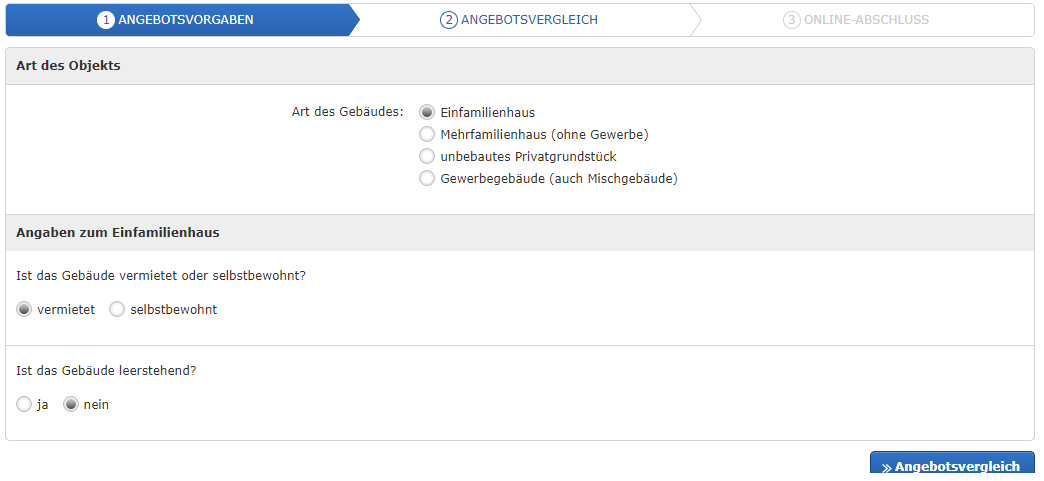Choose Mehrfamilienhaus (ohne Gewerbe) option
The image size is (1044, 481).
(427, 135)
